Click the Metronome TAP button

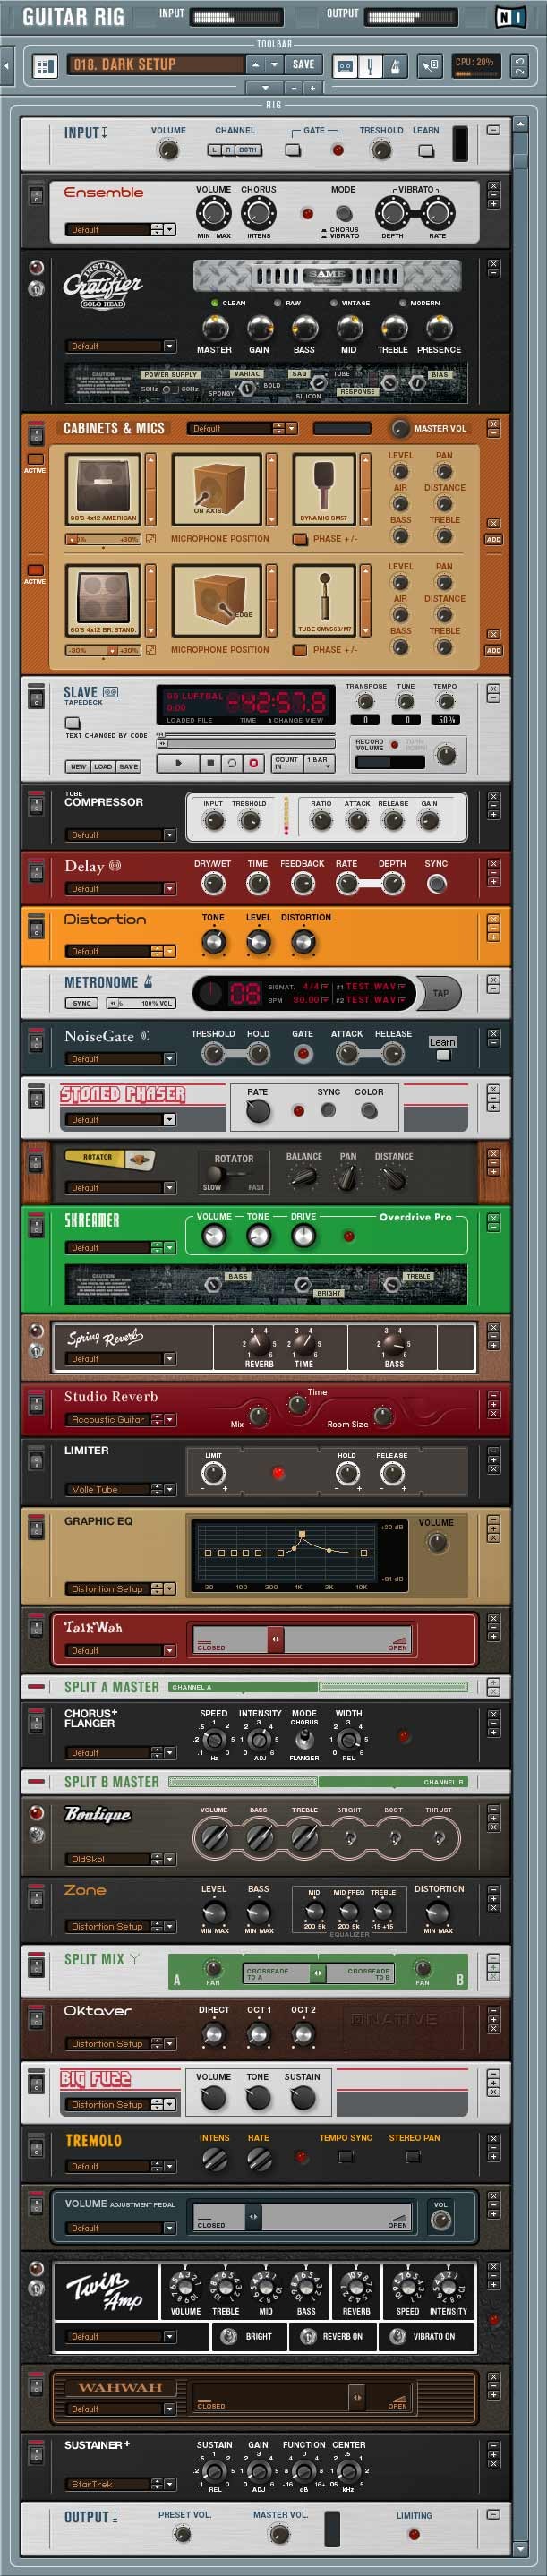(440, 992)
